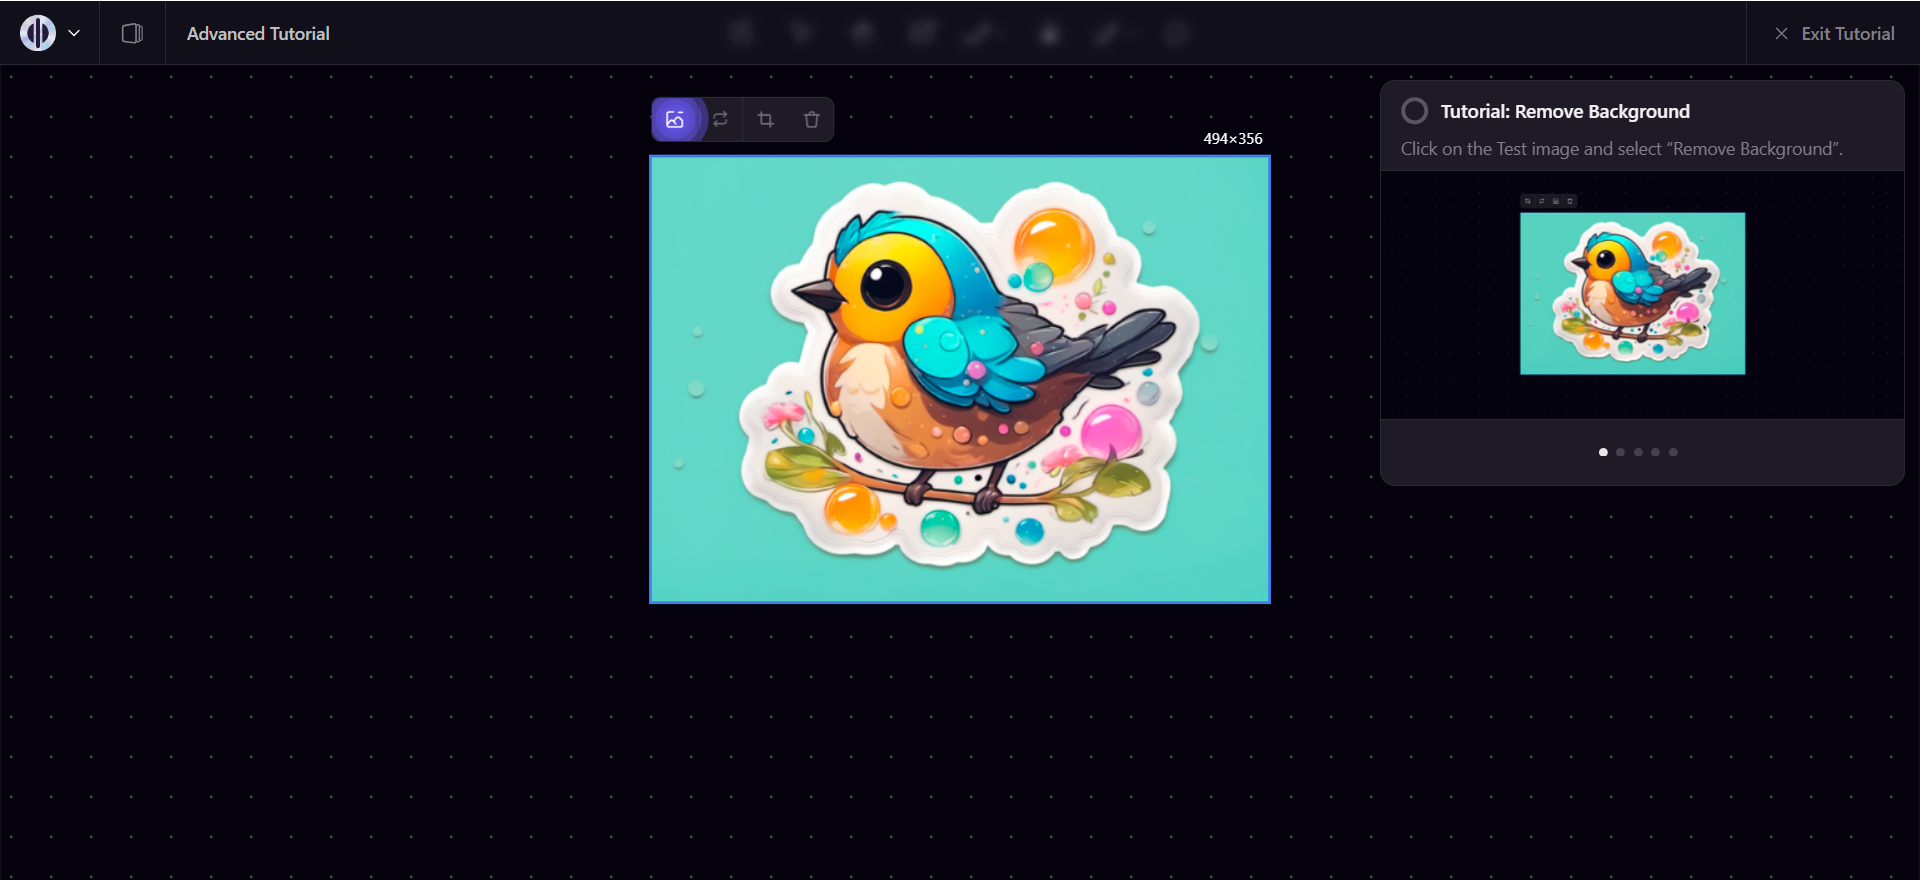Jump to third tutorial step dot
The width and height of the screenshot is (1920, 880).
(x=1638, y=452)
